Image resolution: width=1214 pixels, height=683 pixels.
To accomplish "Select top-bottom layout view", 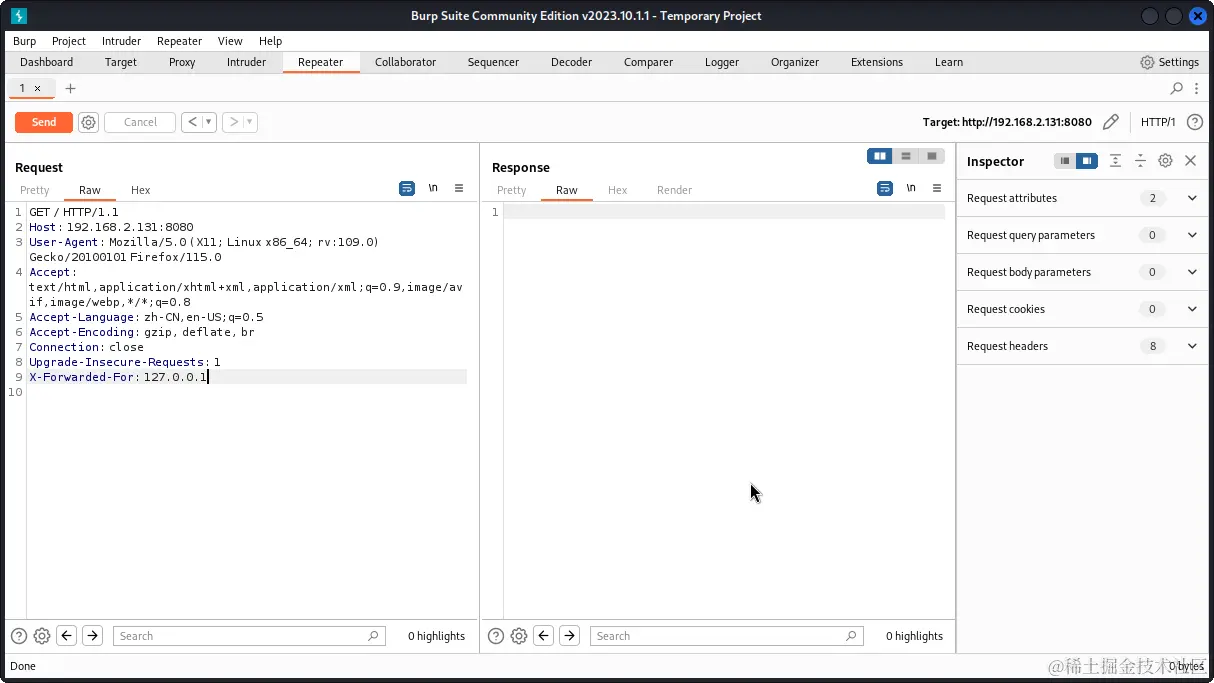I will point(906,156).
